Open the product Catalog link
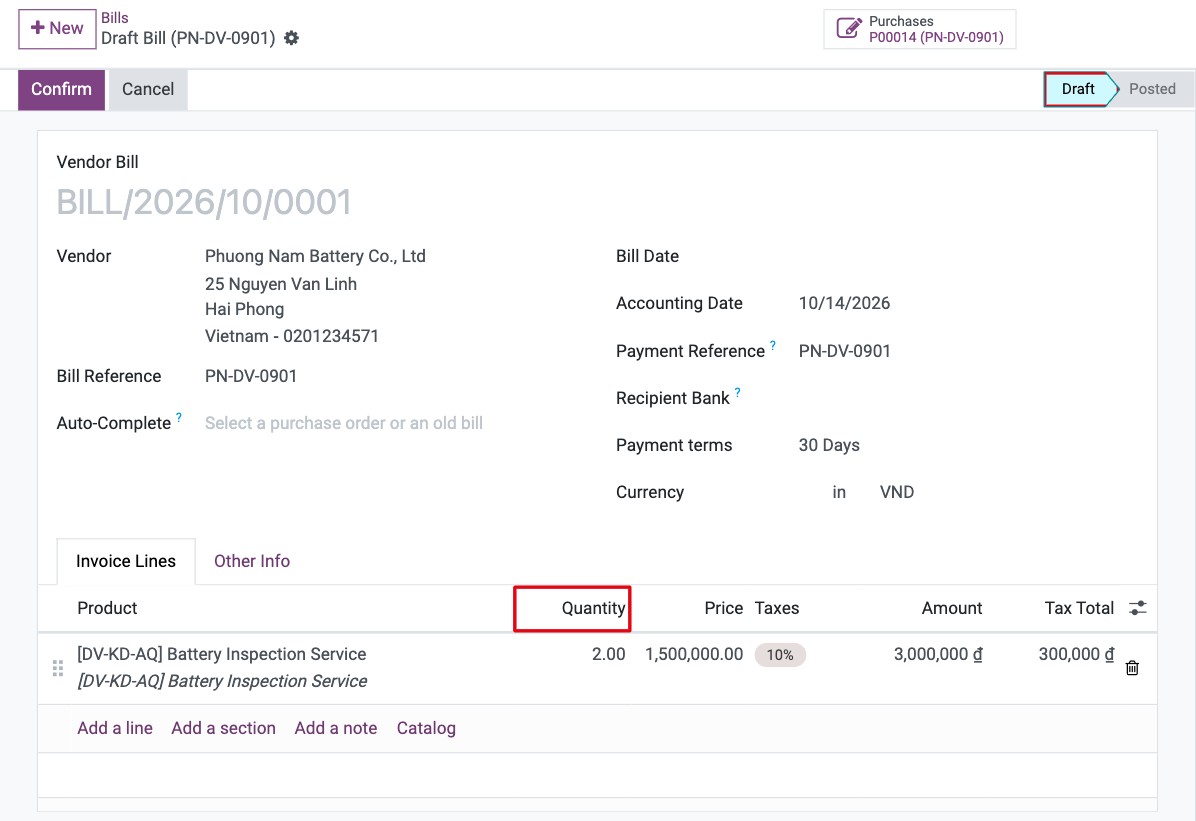Screen dimensions: 1196x821 coord(426,728)
